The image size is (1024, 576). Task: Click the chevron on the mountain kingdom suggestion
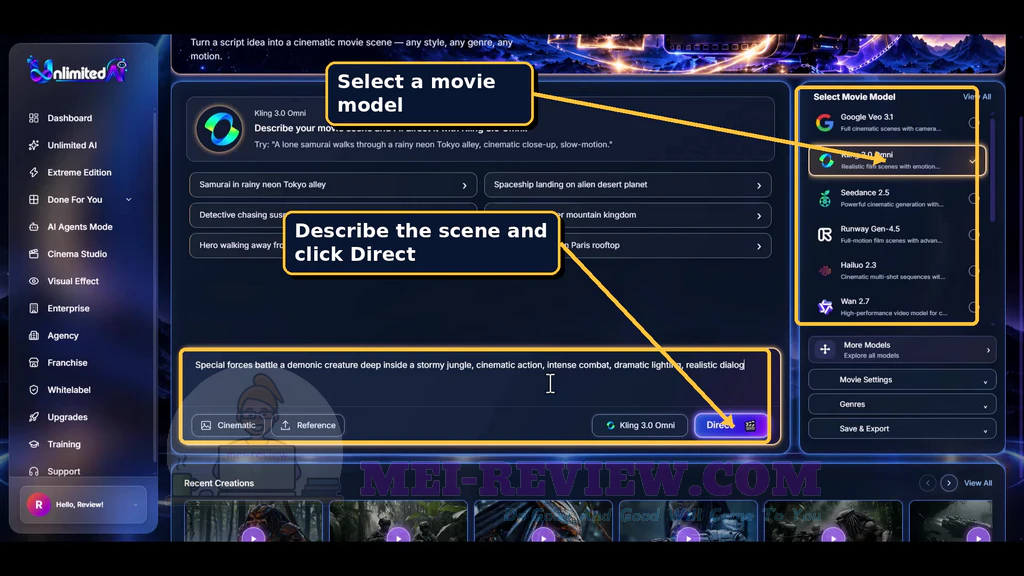click(x=759, y=216)
